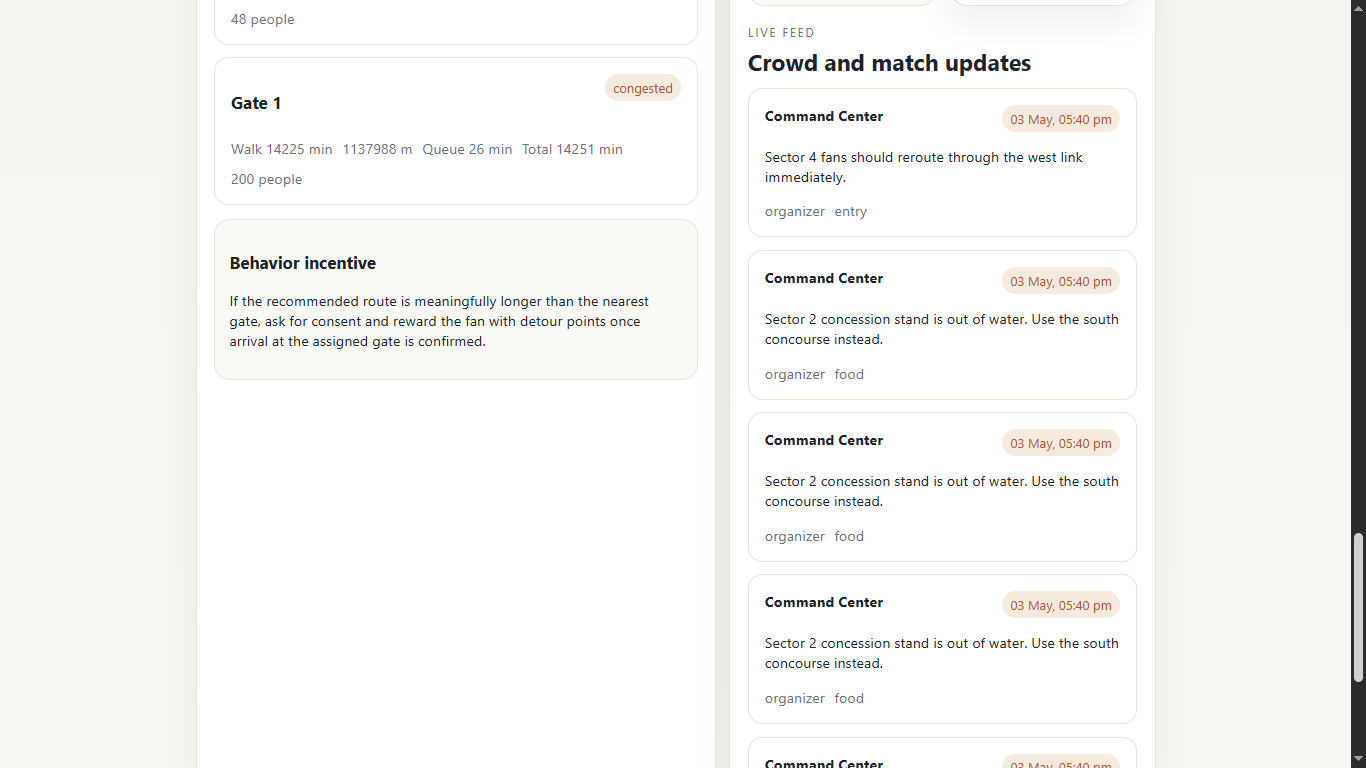Click the scrollbar down arrow
This screenshot has height=768, width=1366.
point(1358,760)
